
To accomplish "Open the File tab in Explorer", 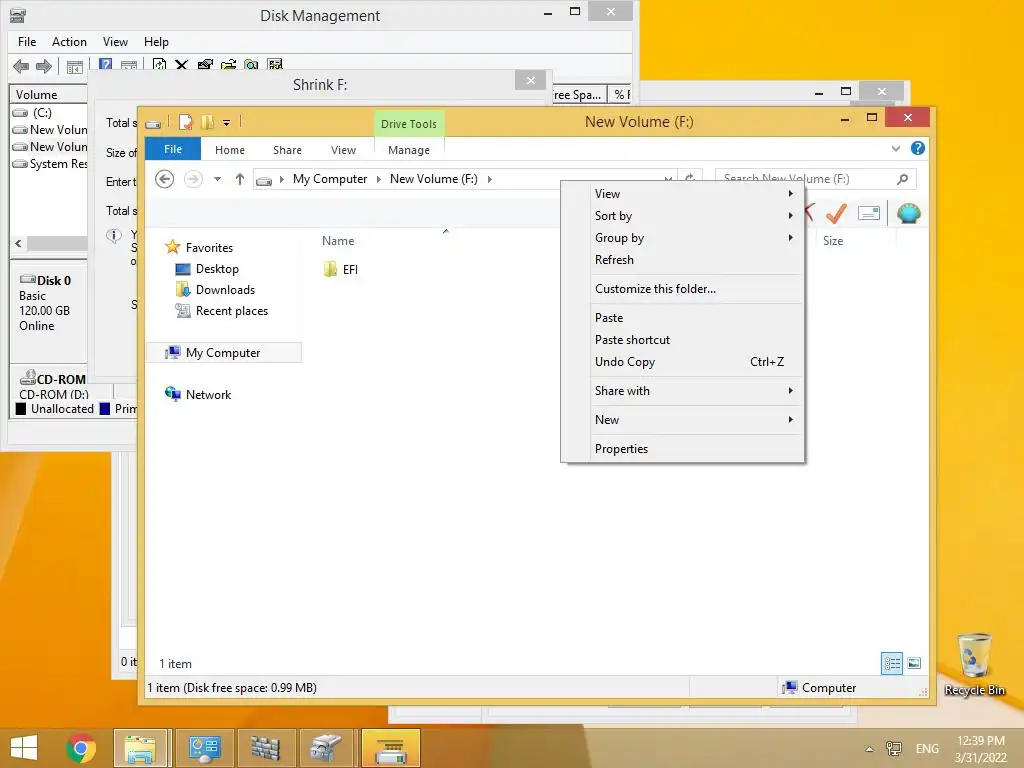I will pyautogui.click(x=173, y=149).
